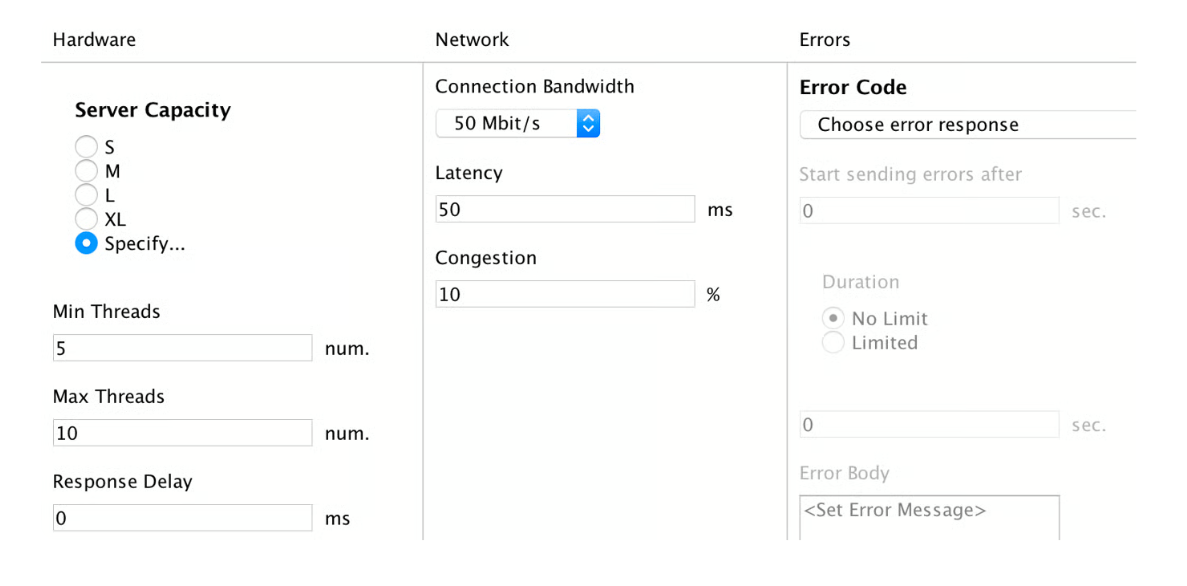This screenshot has width=1187, height=586.
Task: Click the 50 Mbit/s dropdown arrow stepper
Action: tap(588, 124)
